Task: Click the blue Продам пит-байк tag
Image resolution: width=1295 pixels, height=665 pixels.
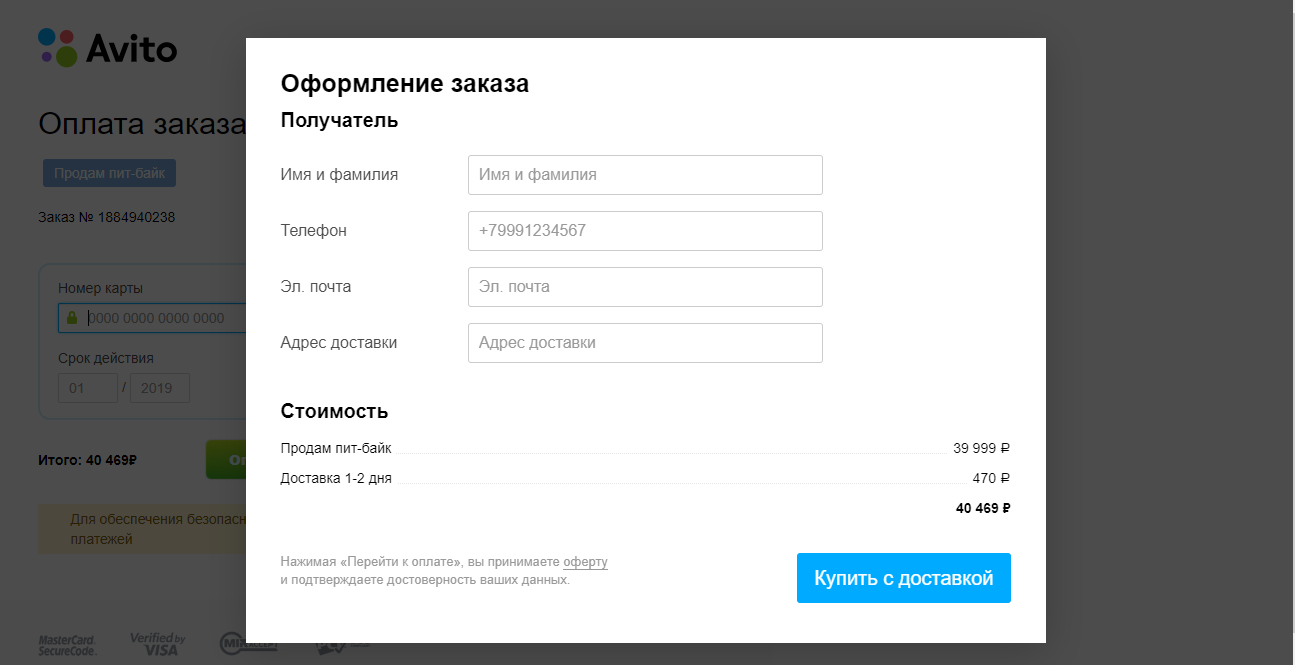Action: (x=109, y=173)
